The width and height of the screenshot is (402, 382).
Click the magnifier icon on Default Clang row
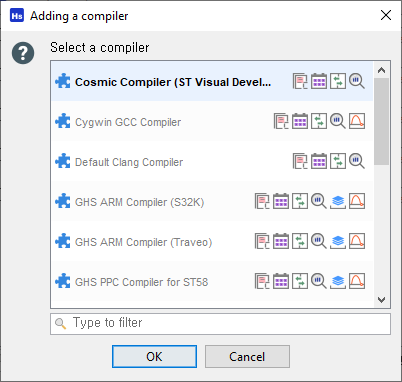pyautogui.click(x=357, y=161)
